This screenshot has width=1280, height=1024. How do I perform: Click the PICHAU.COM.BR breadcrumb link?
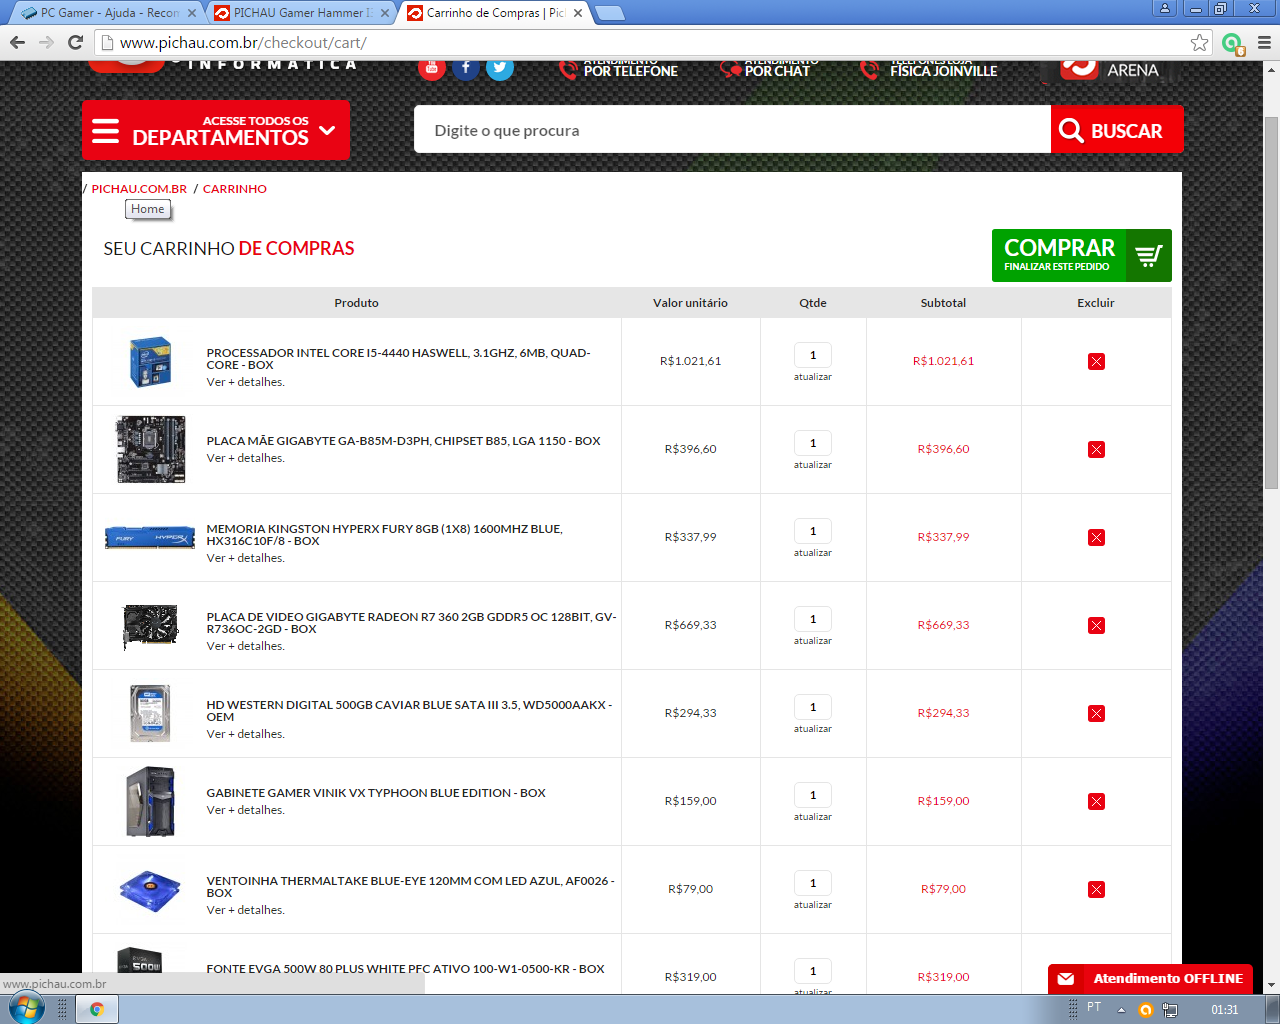[x=139, y=189]
